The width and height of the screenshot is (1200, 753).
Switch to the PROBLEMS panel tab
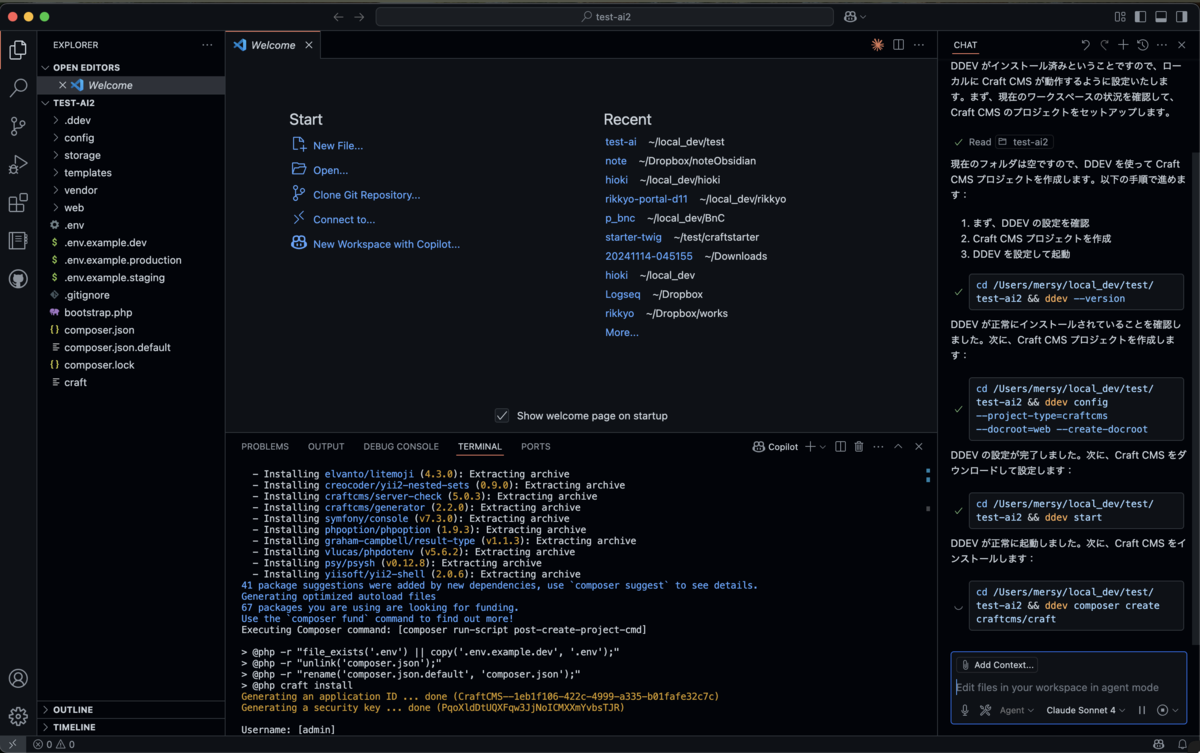pyautogui.click(x=265, y=447)
